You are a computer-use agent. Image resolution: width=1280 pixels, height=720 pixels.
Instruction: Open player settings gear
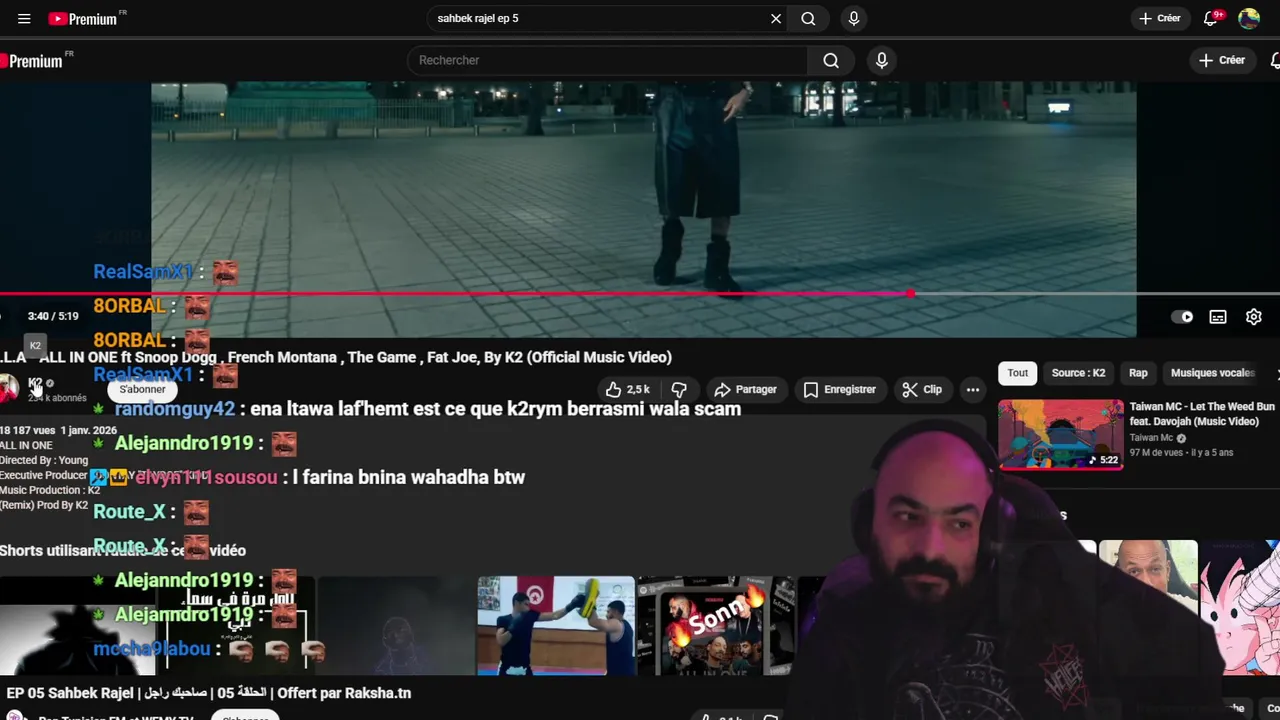click(1254, 317)
